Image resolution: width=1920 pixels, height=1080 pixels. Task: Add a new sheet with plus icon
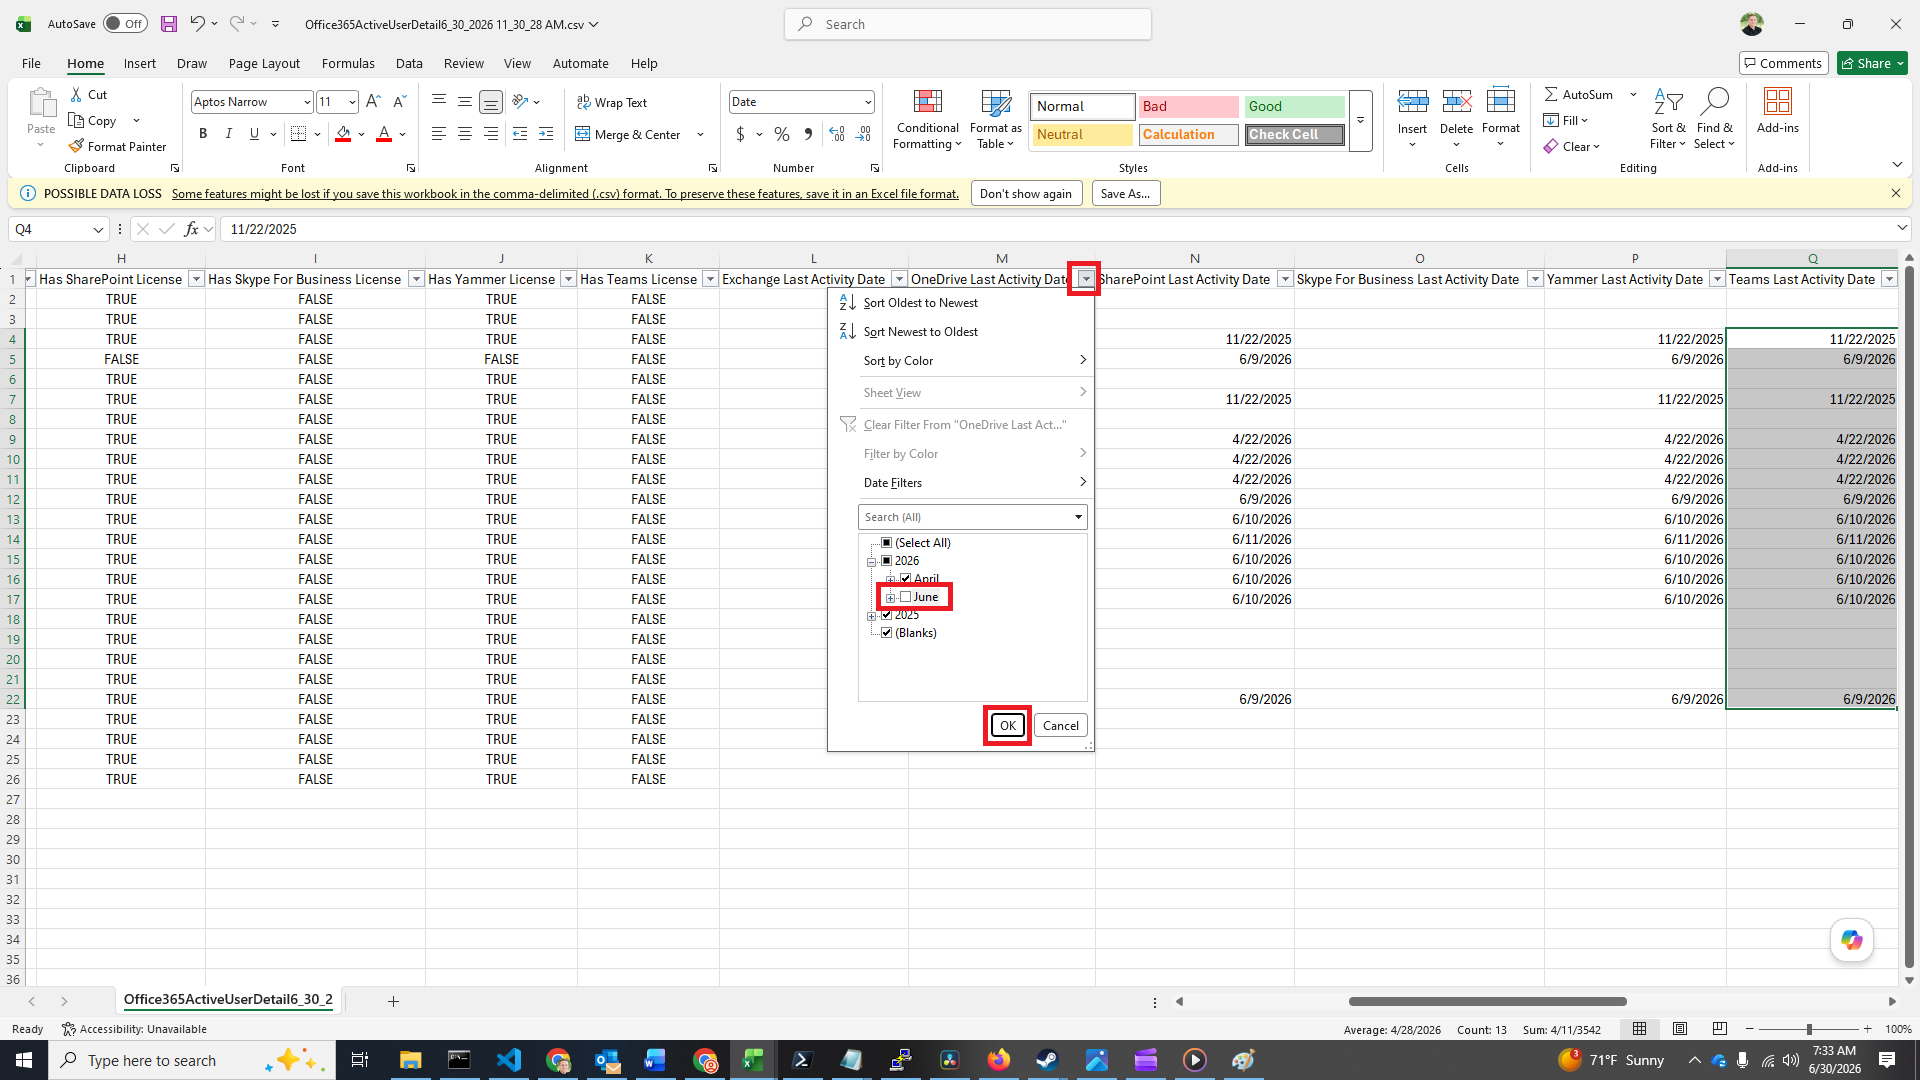(x=393, y=1001)
